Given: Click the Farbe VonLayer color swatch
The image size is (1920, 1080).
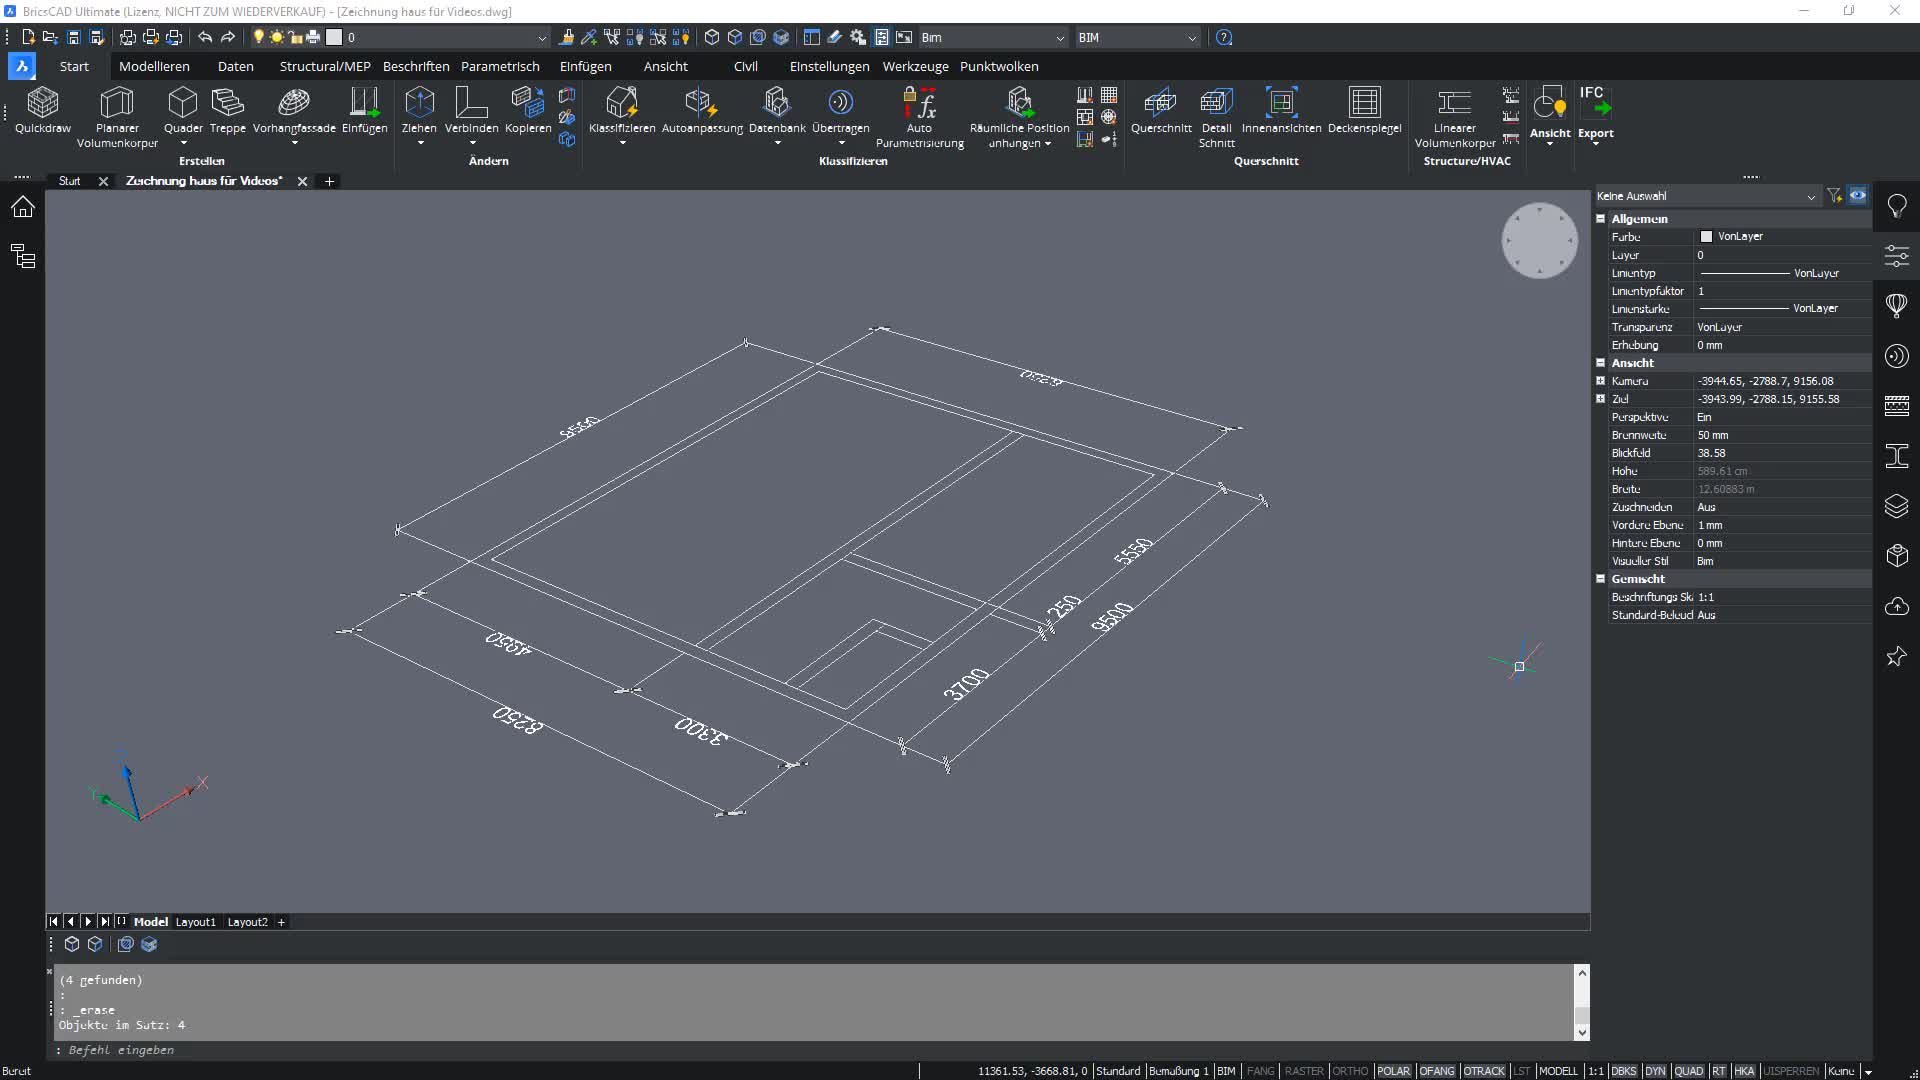Looking at the screenshot, I should pyautogui.click(x=1706, y=237).
